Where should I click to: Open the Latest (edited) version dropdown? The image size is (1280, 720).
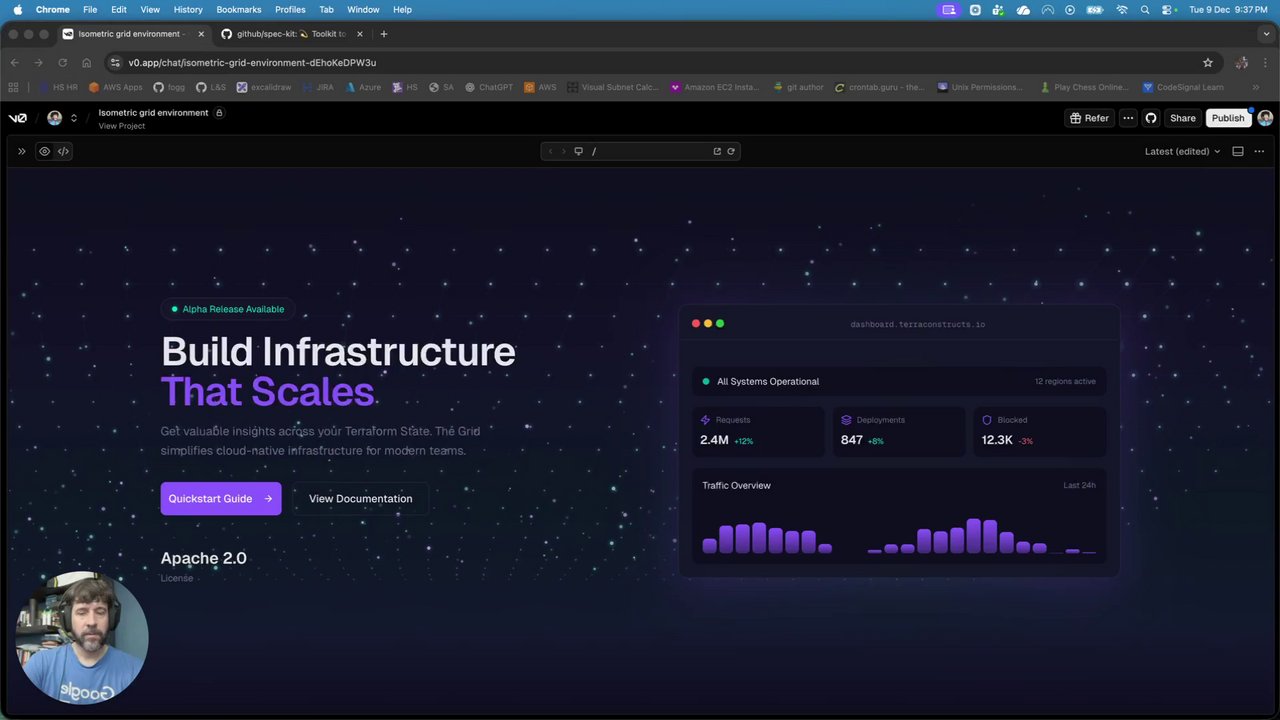tap(1183, 151)
